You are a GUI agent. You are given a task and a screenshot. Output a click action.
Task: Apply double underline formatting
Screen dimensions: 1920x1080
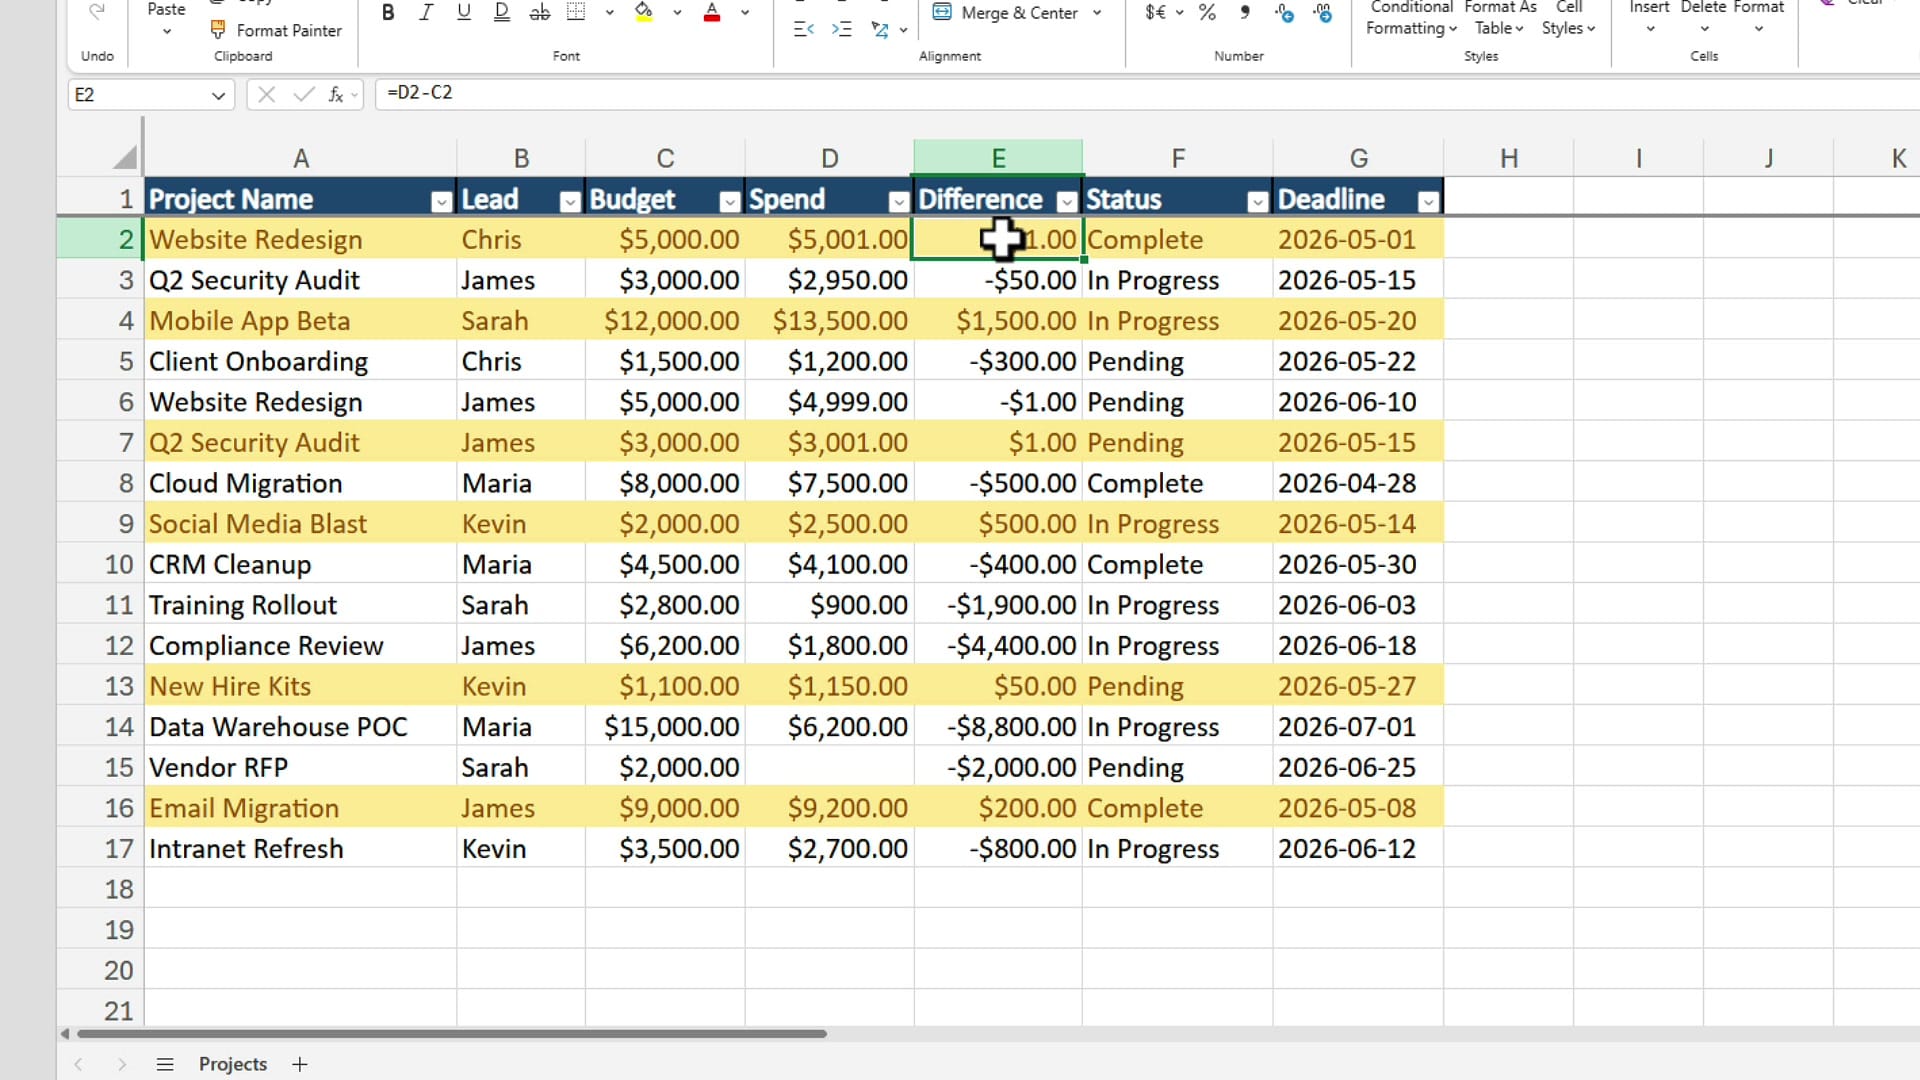[x=502, y=13]
